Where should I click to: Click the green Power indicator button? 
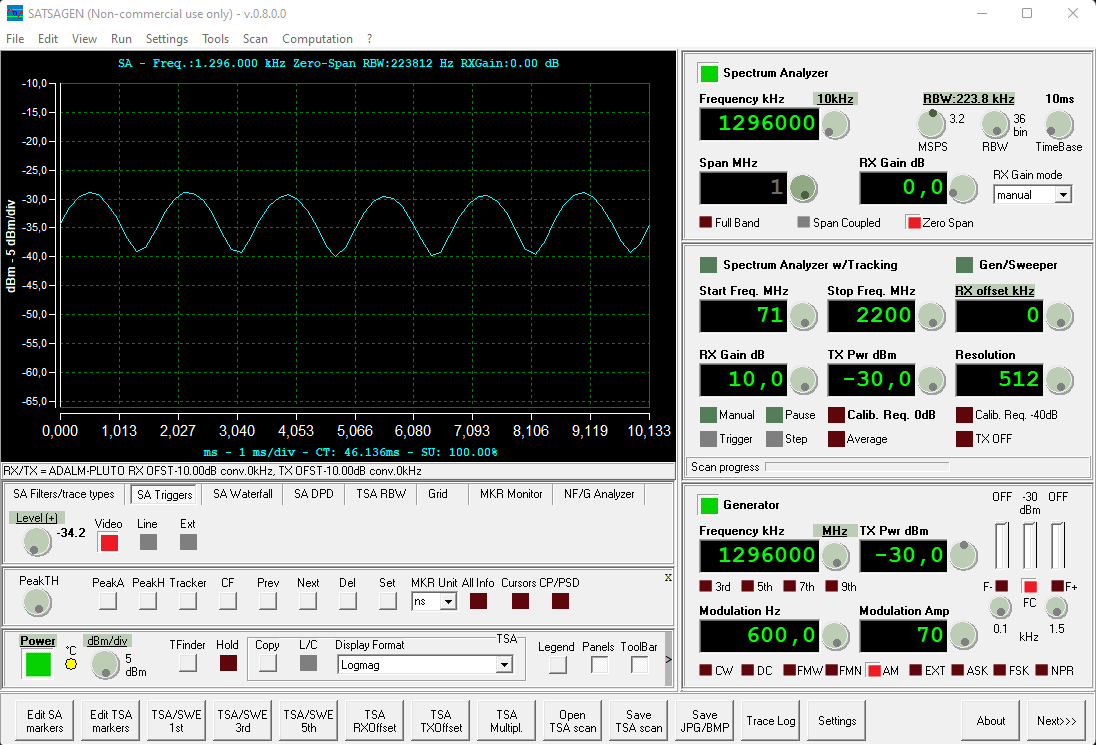pyautogui.click(x=38, y=664)
